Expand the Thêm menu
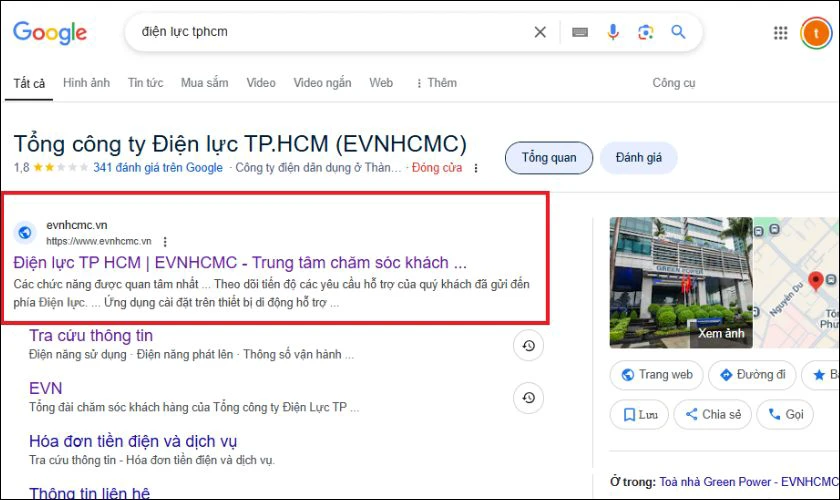This screenshot has width=840, height=500. pyautogui.click(x=436, y=83)
